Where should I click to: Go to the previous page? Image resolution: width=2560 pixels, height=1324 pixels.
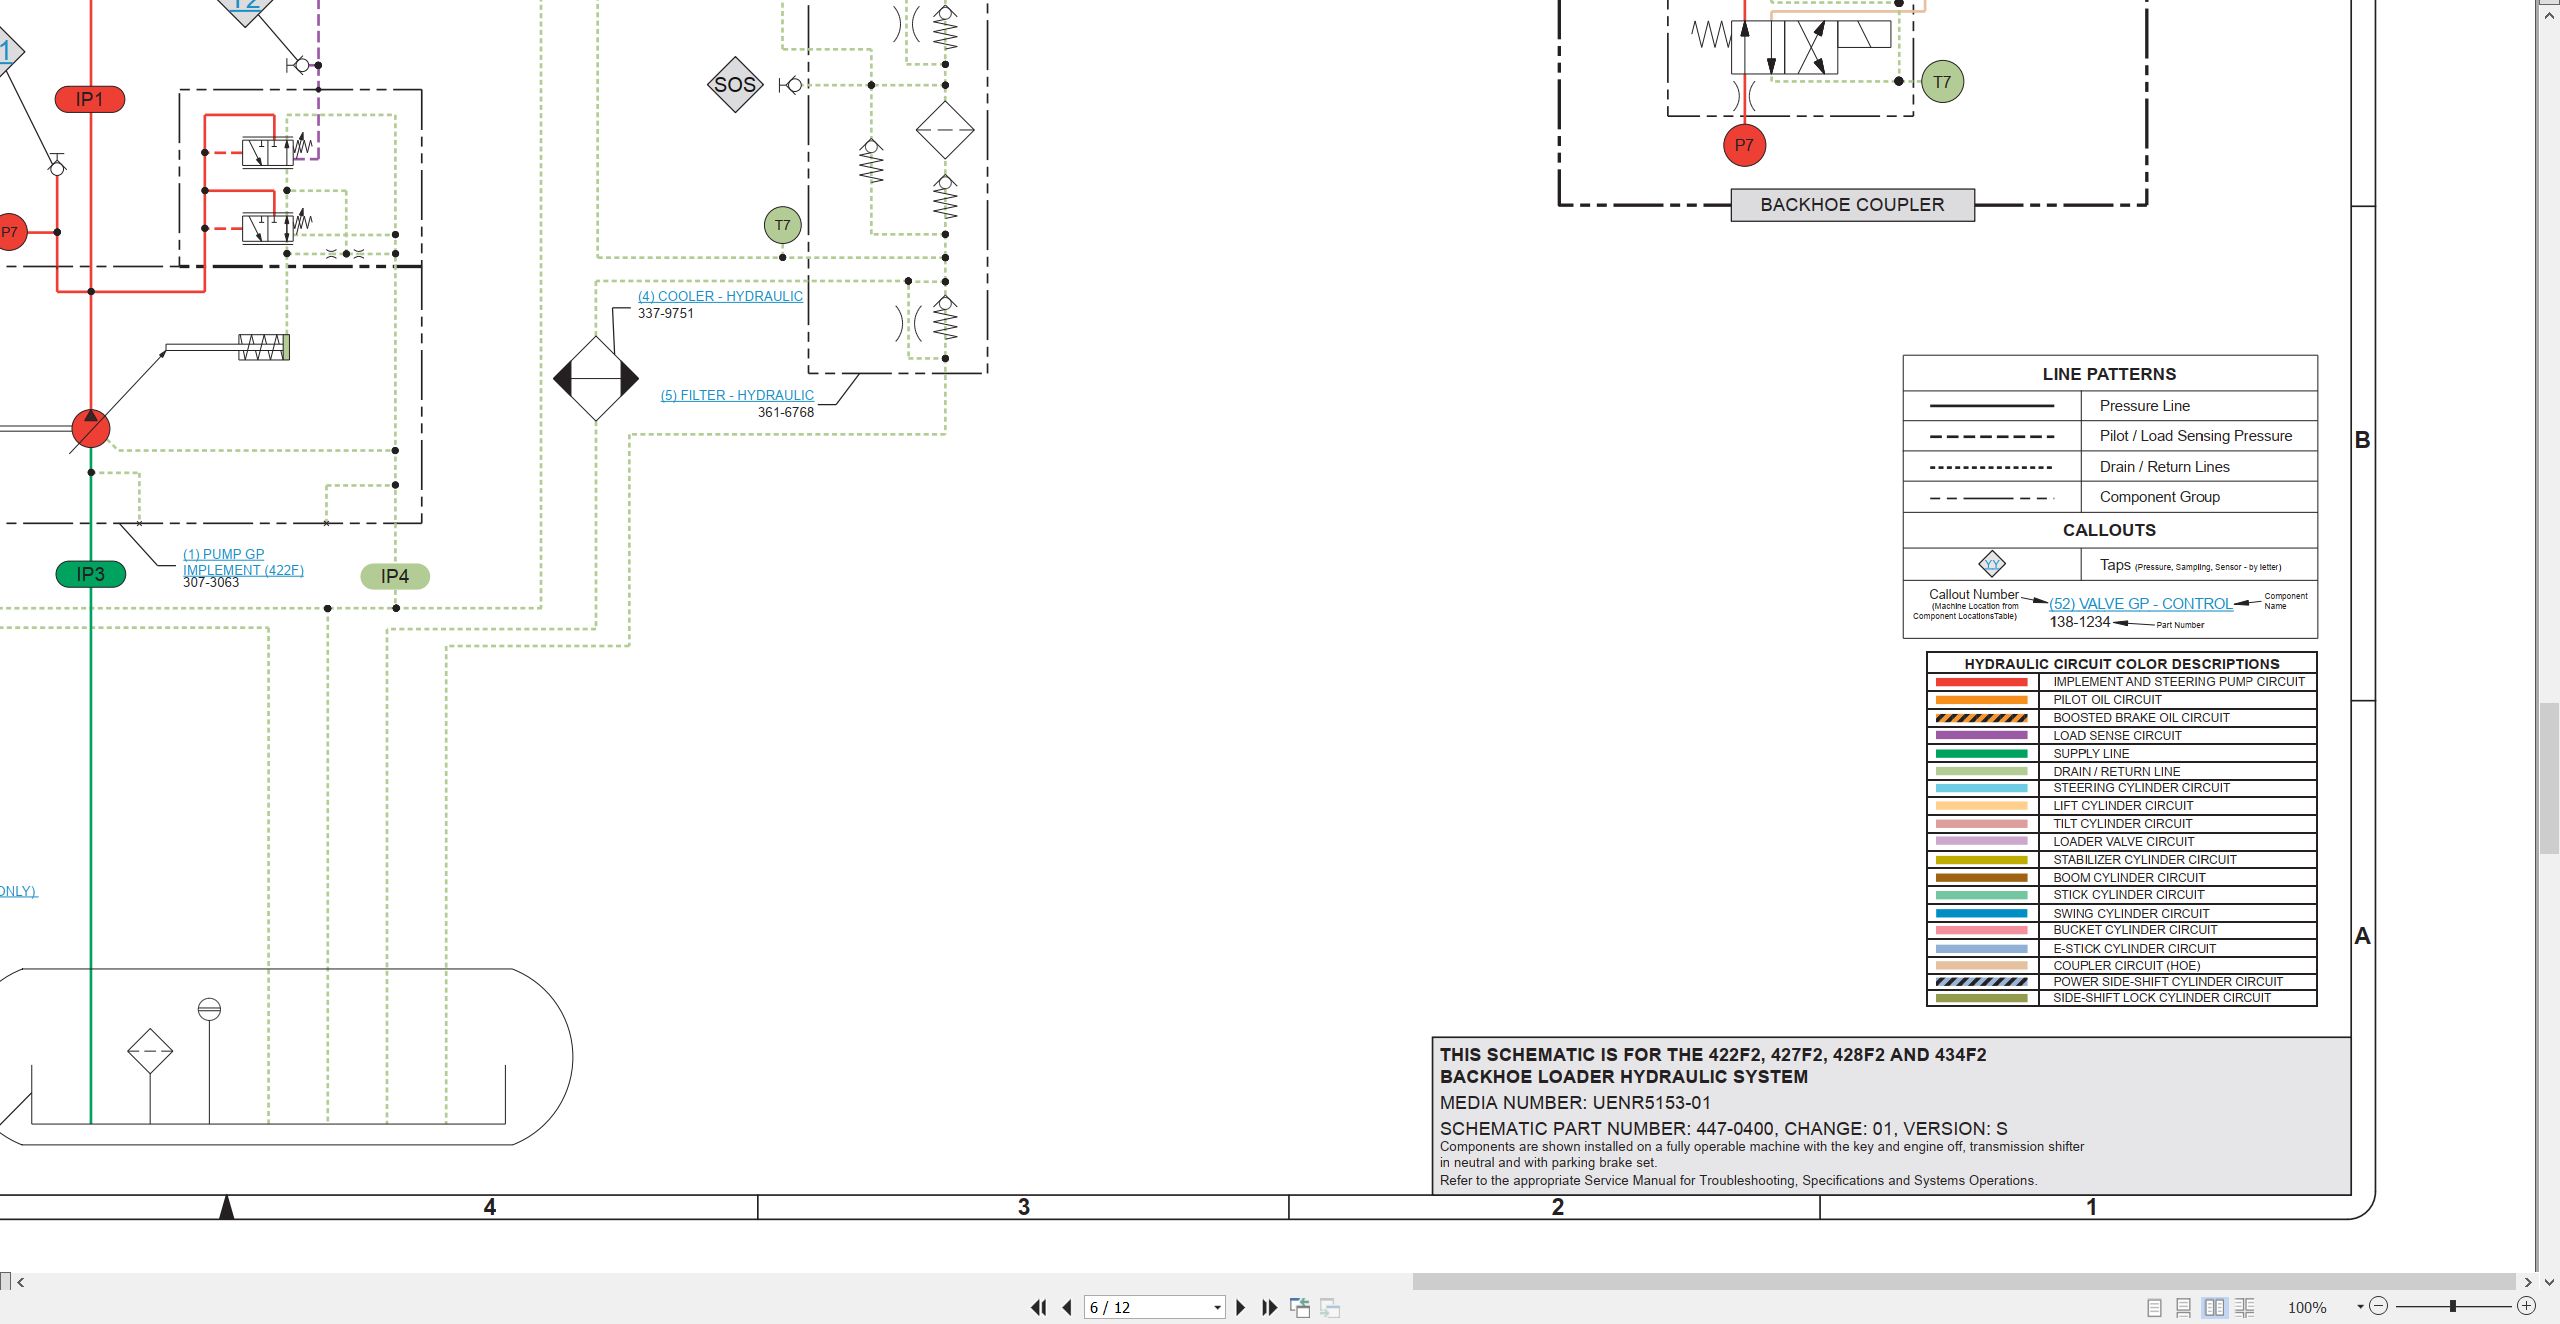click(1067, 1307)
